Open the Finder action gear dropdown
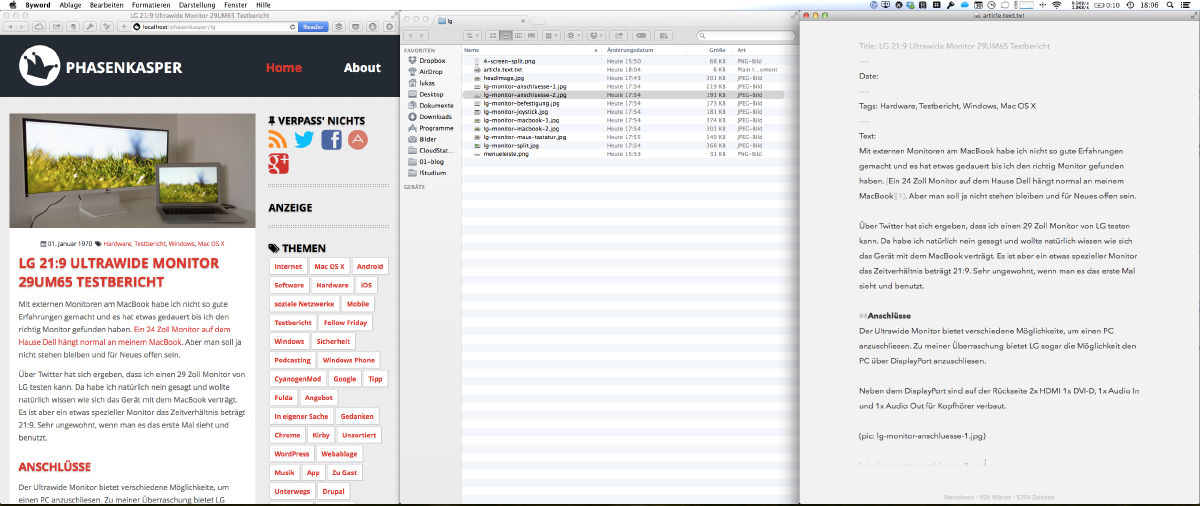Screen dimensions: 1200x506 point(574,35)
